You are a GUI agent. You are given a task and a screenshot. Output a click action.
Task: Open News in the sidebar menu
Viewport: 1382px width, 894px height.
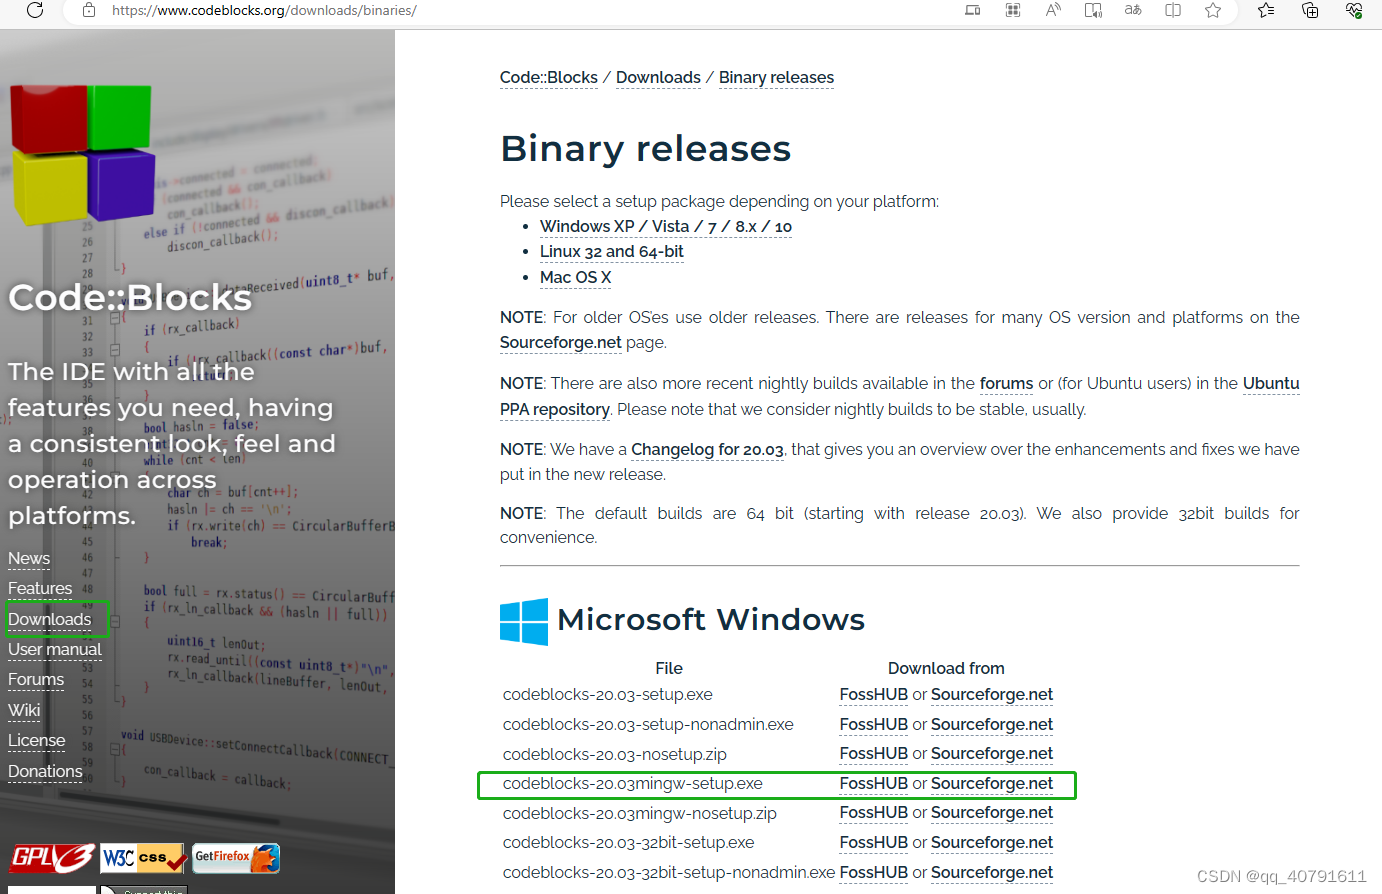pyautogui.click(x=29, y=558)
